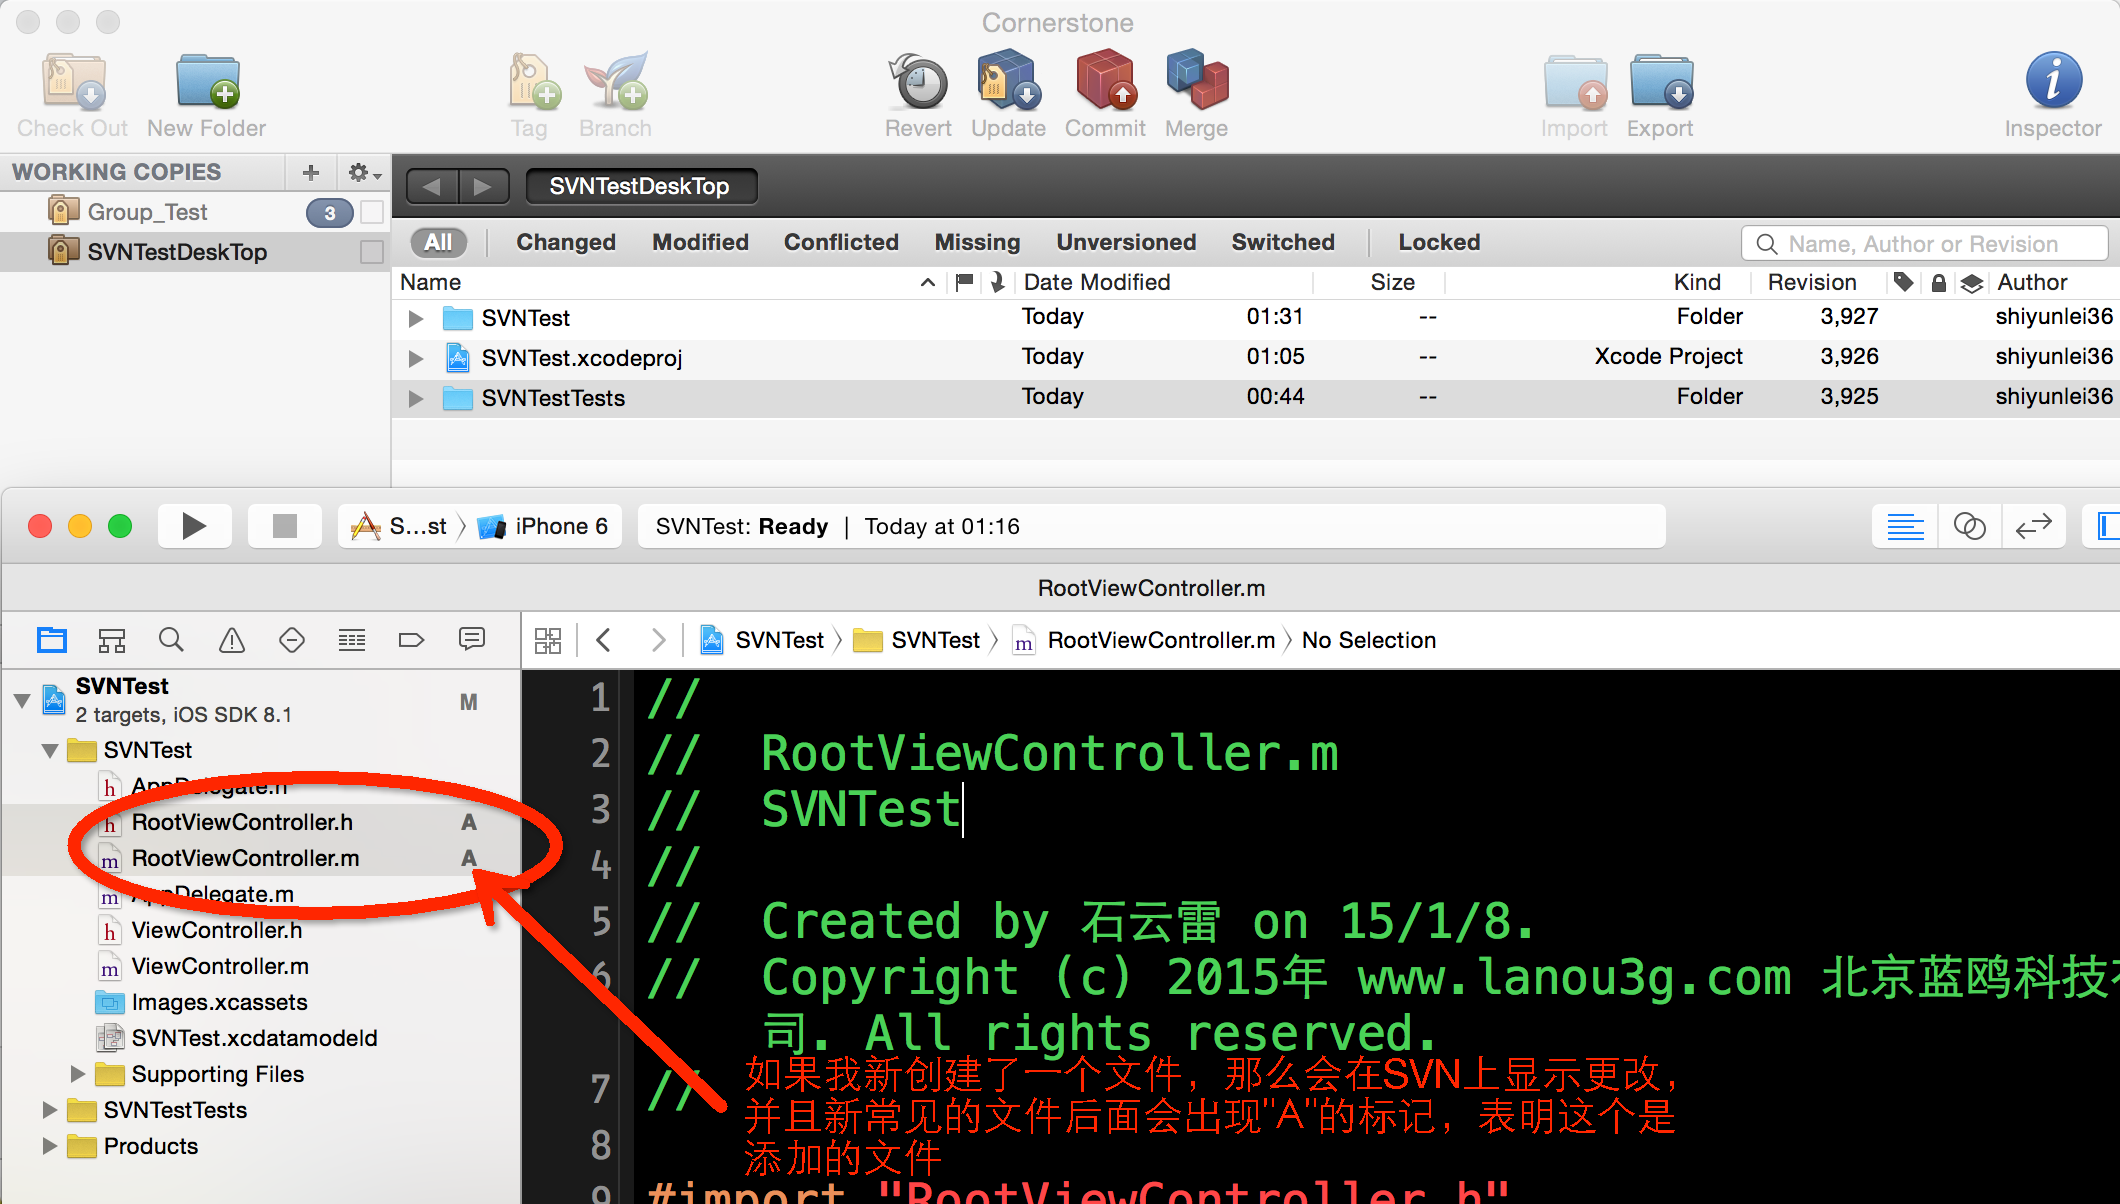The image size is (2120, 1204).
Task: Expand the Products group
Action: click(49, 1146)
